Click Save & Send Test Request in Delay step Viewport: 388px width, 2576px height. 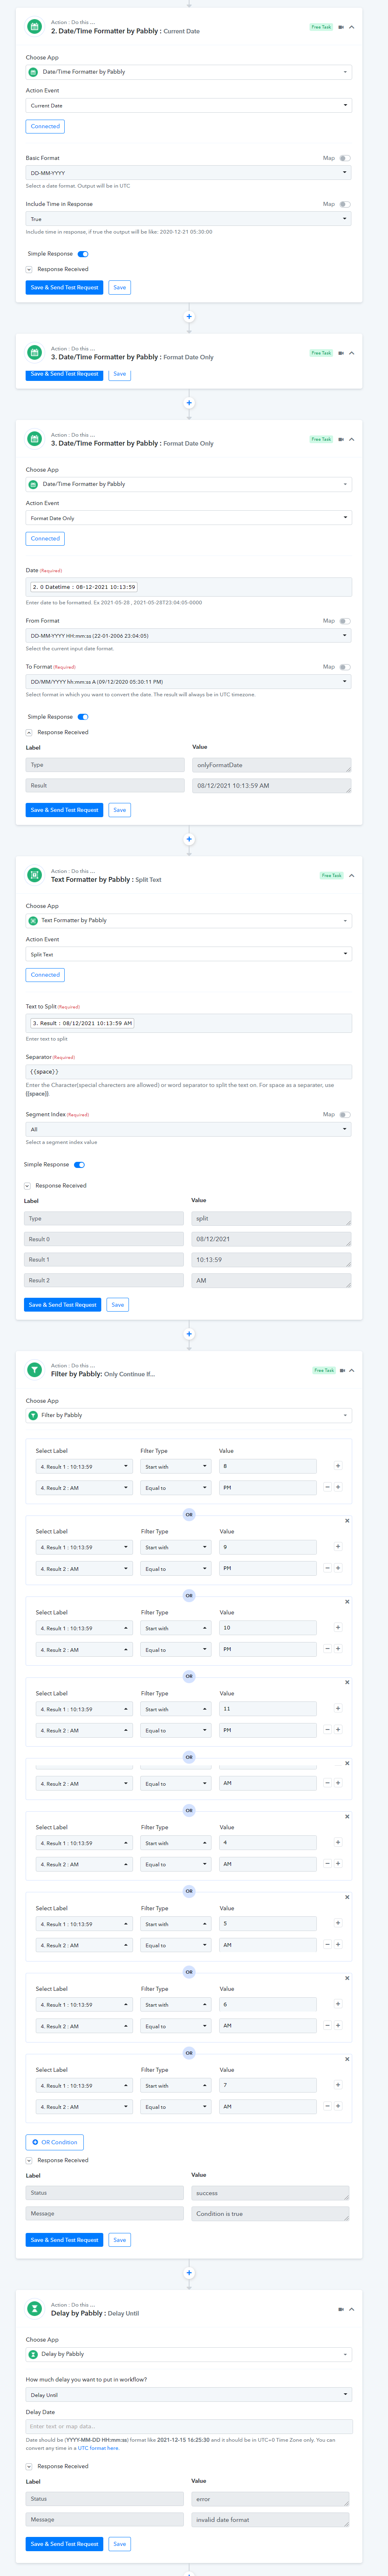(x=64, y=2543)
